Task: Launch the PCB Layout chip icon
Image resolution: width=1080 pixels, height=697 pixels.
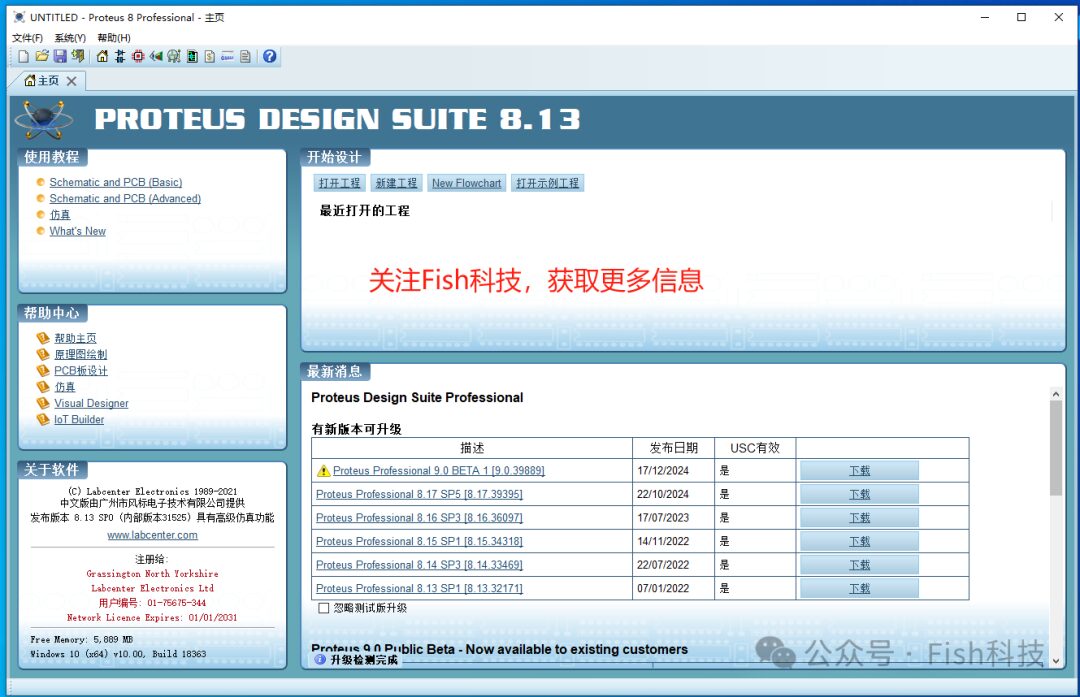Action: pyautogui.click(x=138, y=56)
